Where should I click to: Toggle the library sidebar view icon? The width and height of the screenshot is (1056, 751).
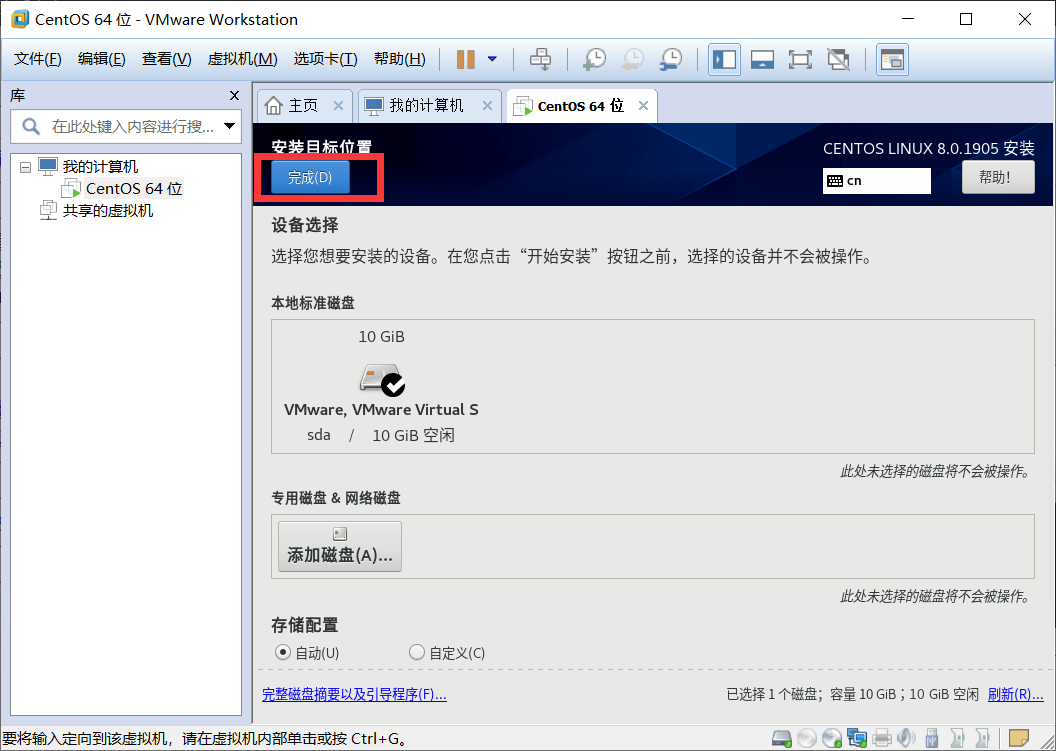point(725,59)
